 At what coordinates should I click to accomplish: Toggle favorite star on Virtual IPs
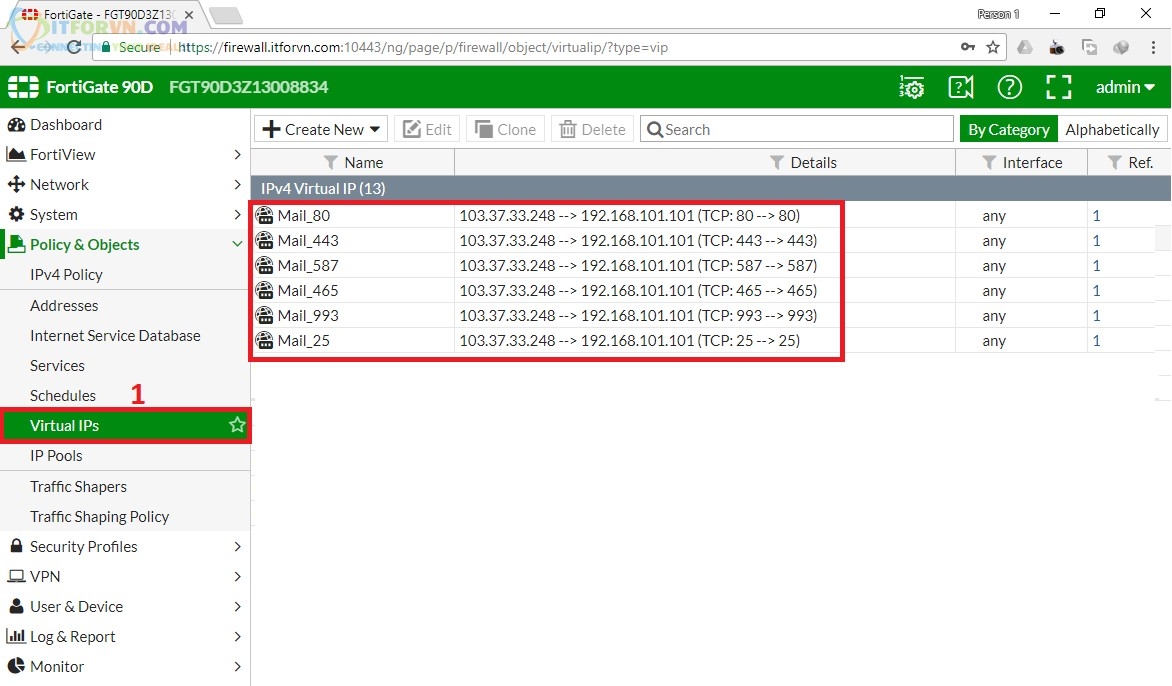pos(237,425)
